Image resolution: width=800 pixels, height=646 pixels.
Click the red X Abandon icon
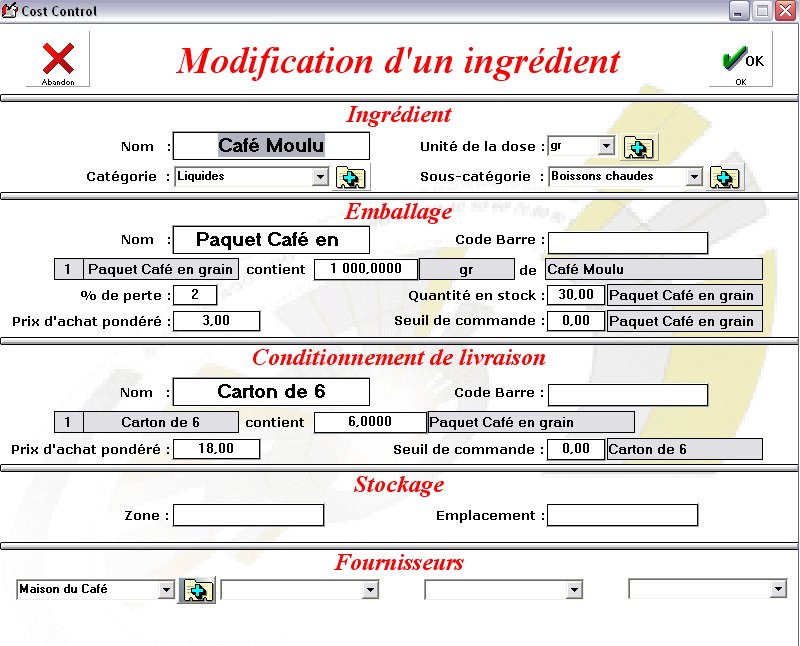click(x=58, y=58)
